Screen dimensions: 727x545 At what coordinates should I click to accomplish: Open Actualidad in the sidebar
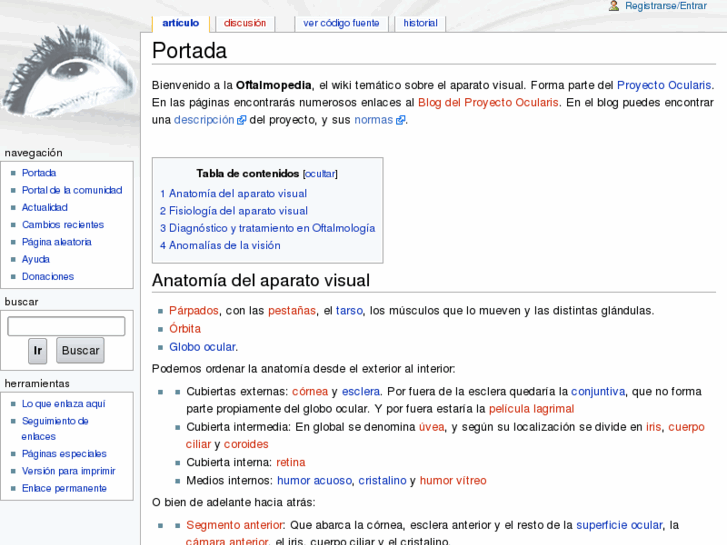coord(45,207)
